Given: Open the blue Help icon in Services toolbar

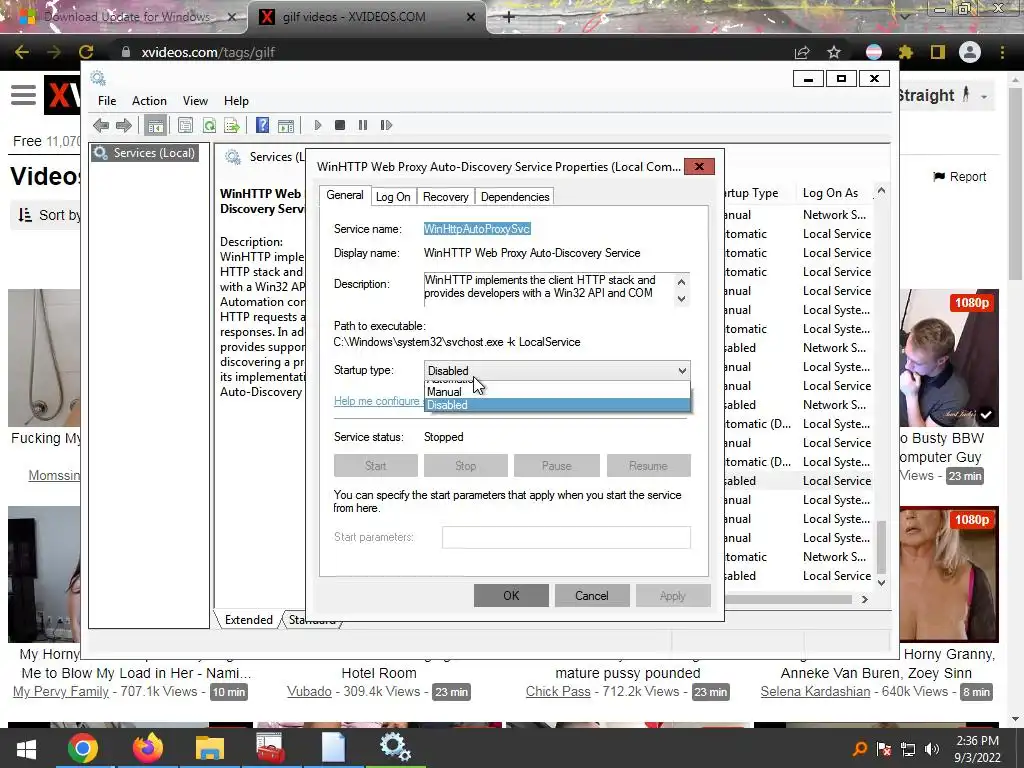Looking at the screenshot, I should (262, 125).
